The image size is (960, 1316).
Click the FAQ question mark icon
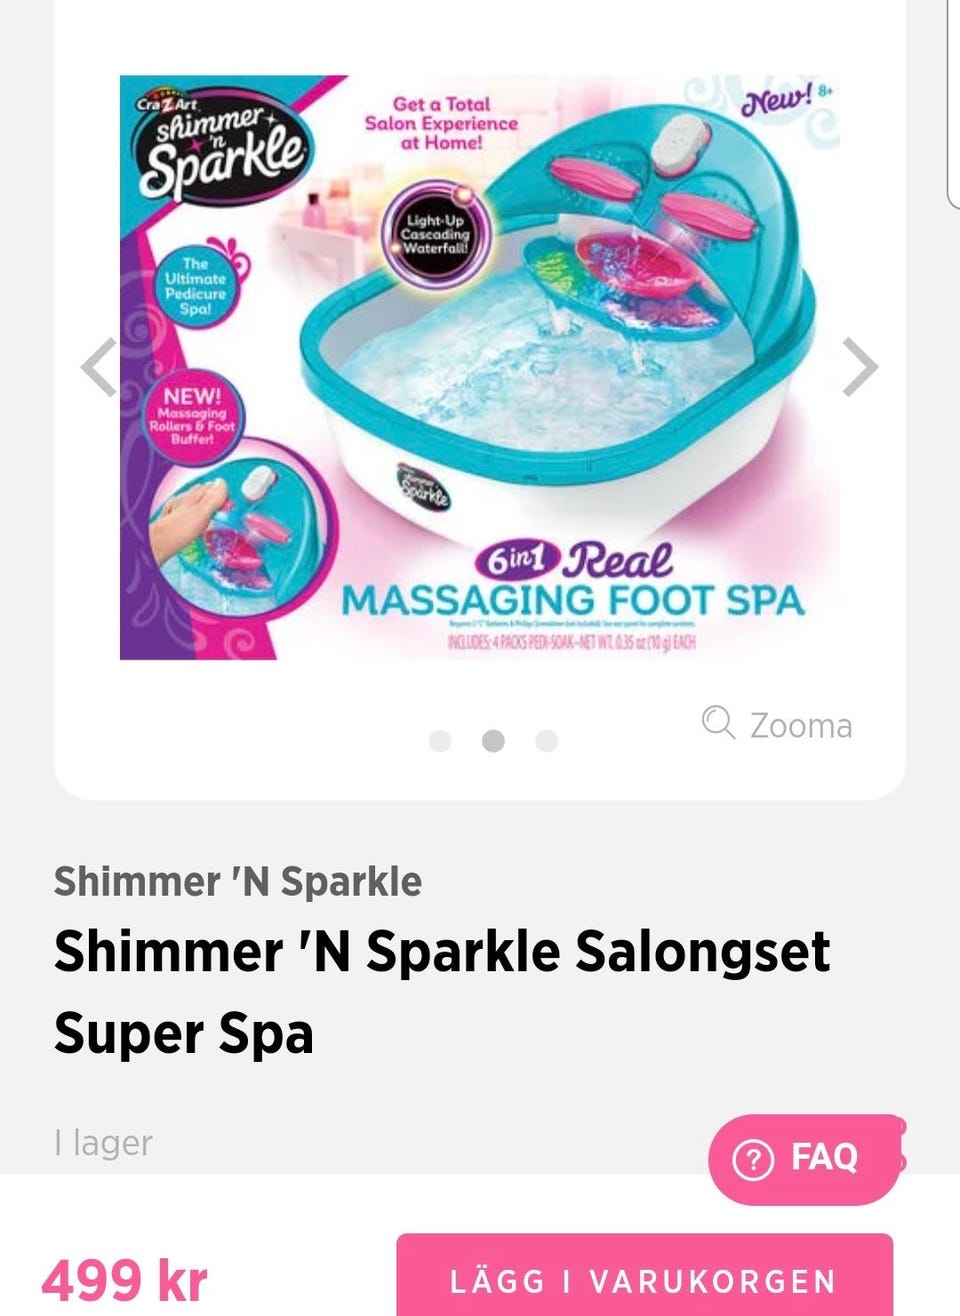(x=753, y=1159)
